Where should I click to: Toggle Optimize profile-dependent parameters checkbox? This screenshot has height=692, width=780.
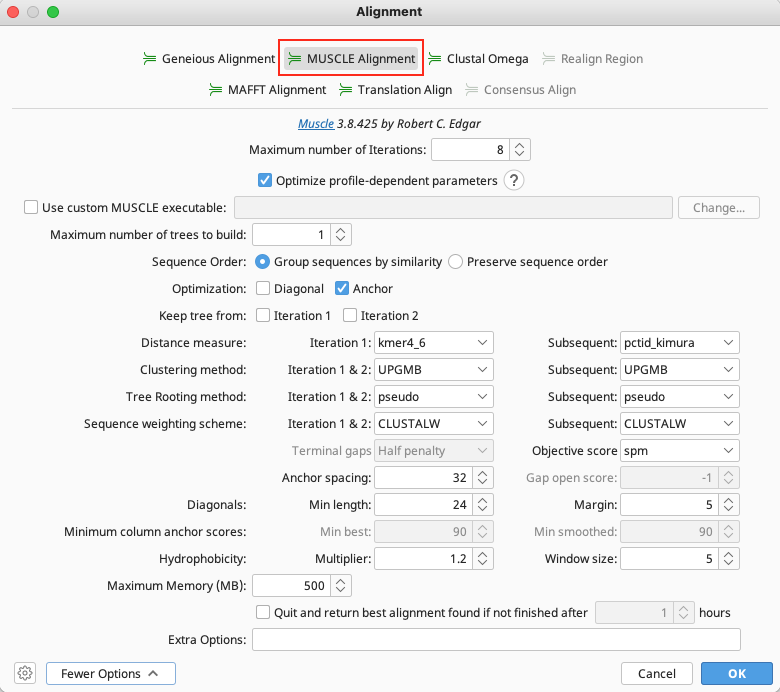265,181
